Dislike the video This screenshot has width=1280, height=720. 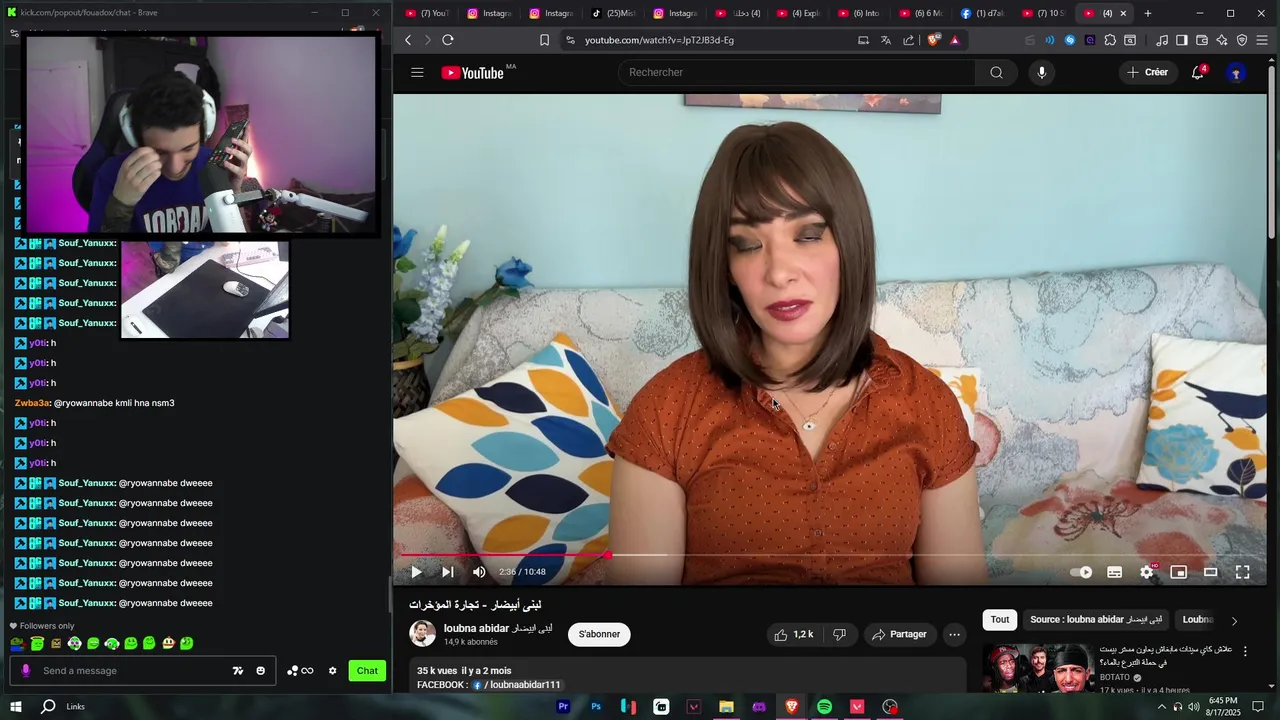click(x=840, y=634)
